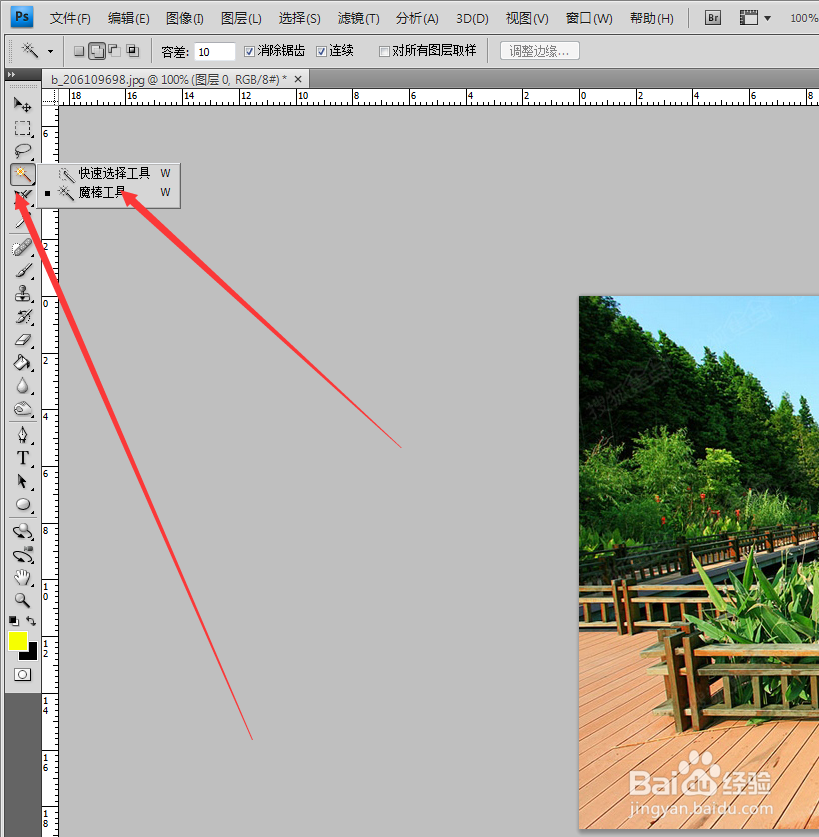Select the Hand tool

point(23,578)
